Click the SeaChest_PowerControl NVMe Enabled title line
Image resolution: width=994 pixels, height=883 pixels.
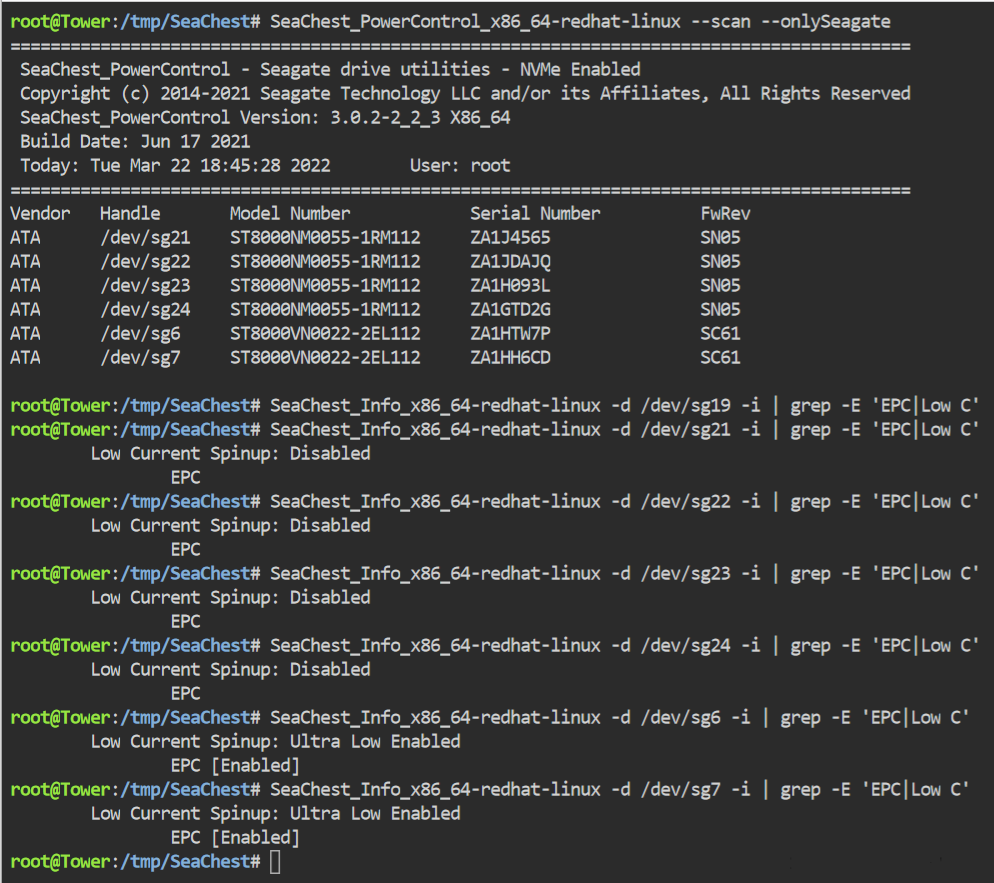point(330,70)
